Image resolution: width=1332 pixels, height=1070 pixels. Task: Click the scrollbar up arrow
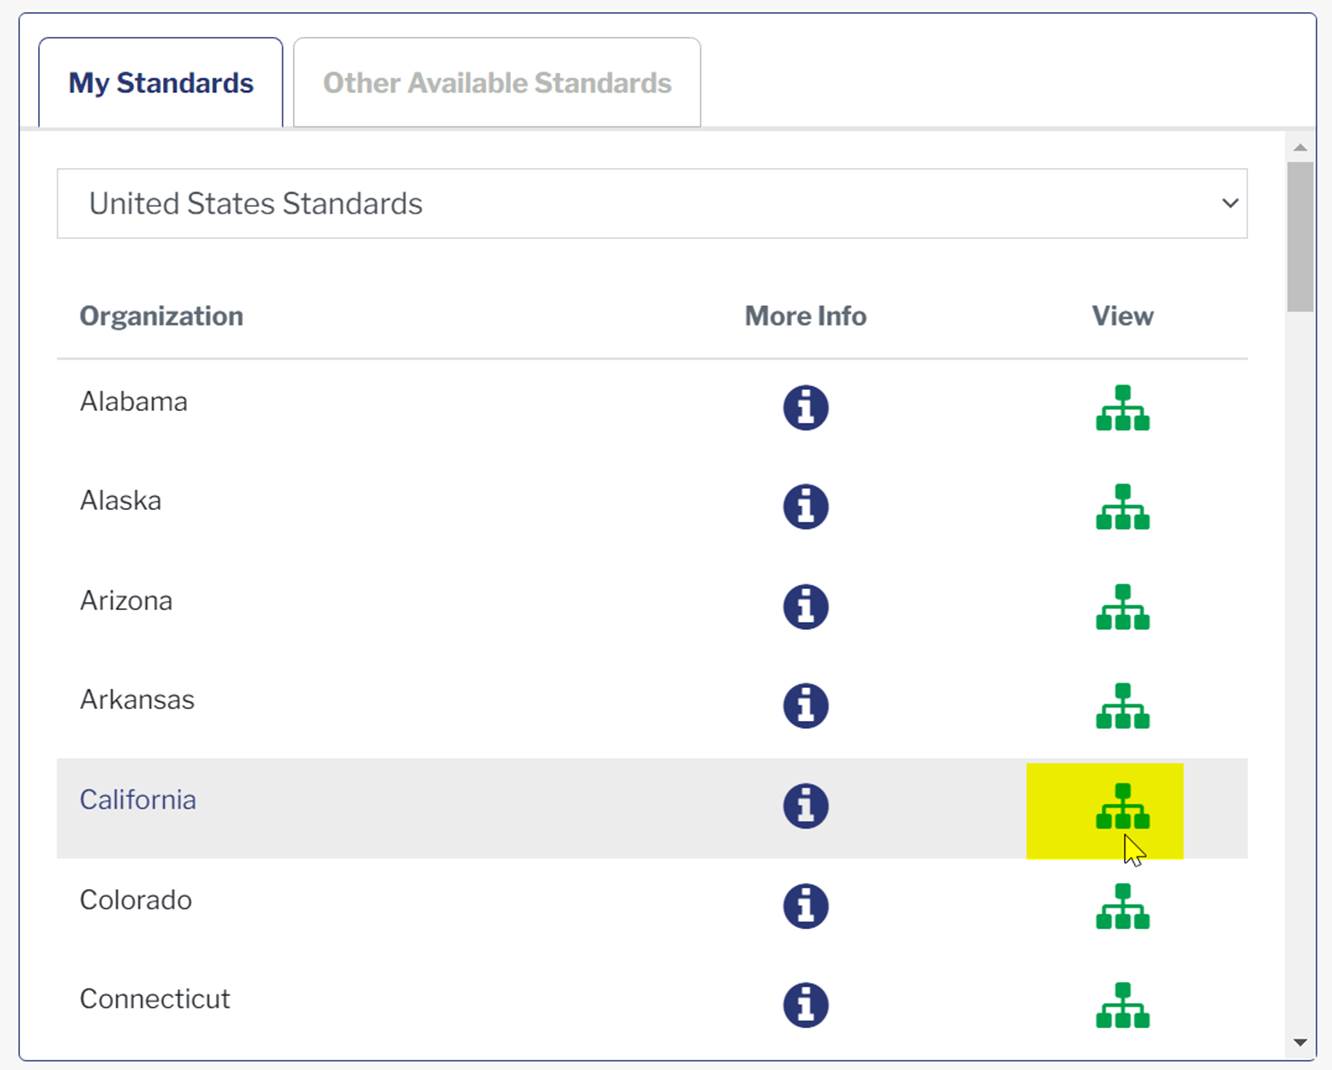click(1300, 147)
